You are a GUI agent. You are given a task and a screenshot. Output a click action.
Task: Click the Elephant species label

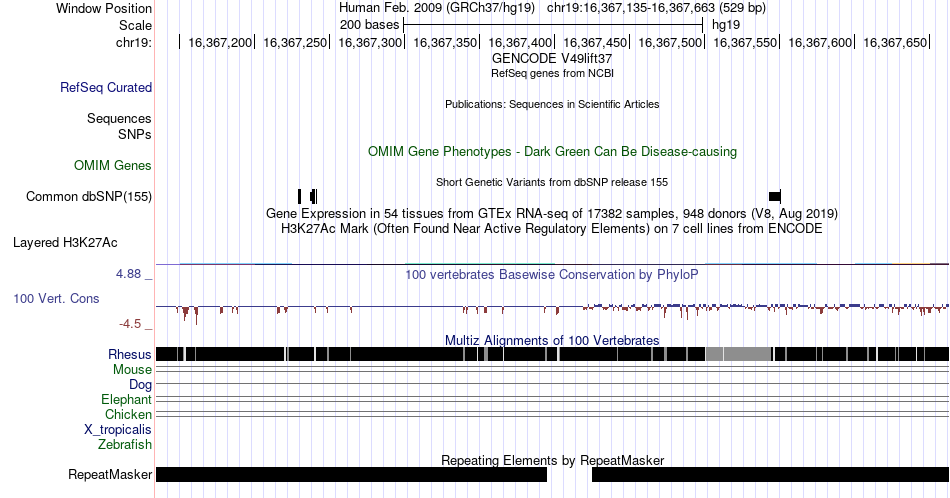pyautogui.click(x=126, y=399)
